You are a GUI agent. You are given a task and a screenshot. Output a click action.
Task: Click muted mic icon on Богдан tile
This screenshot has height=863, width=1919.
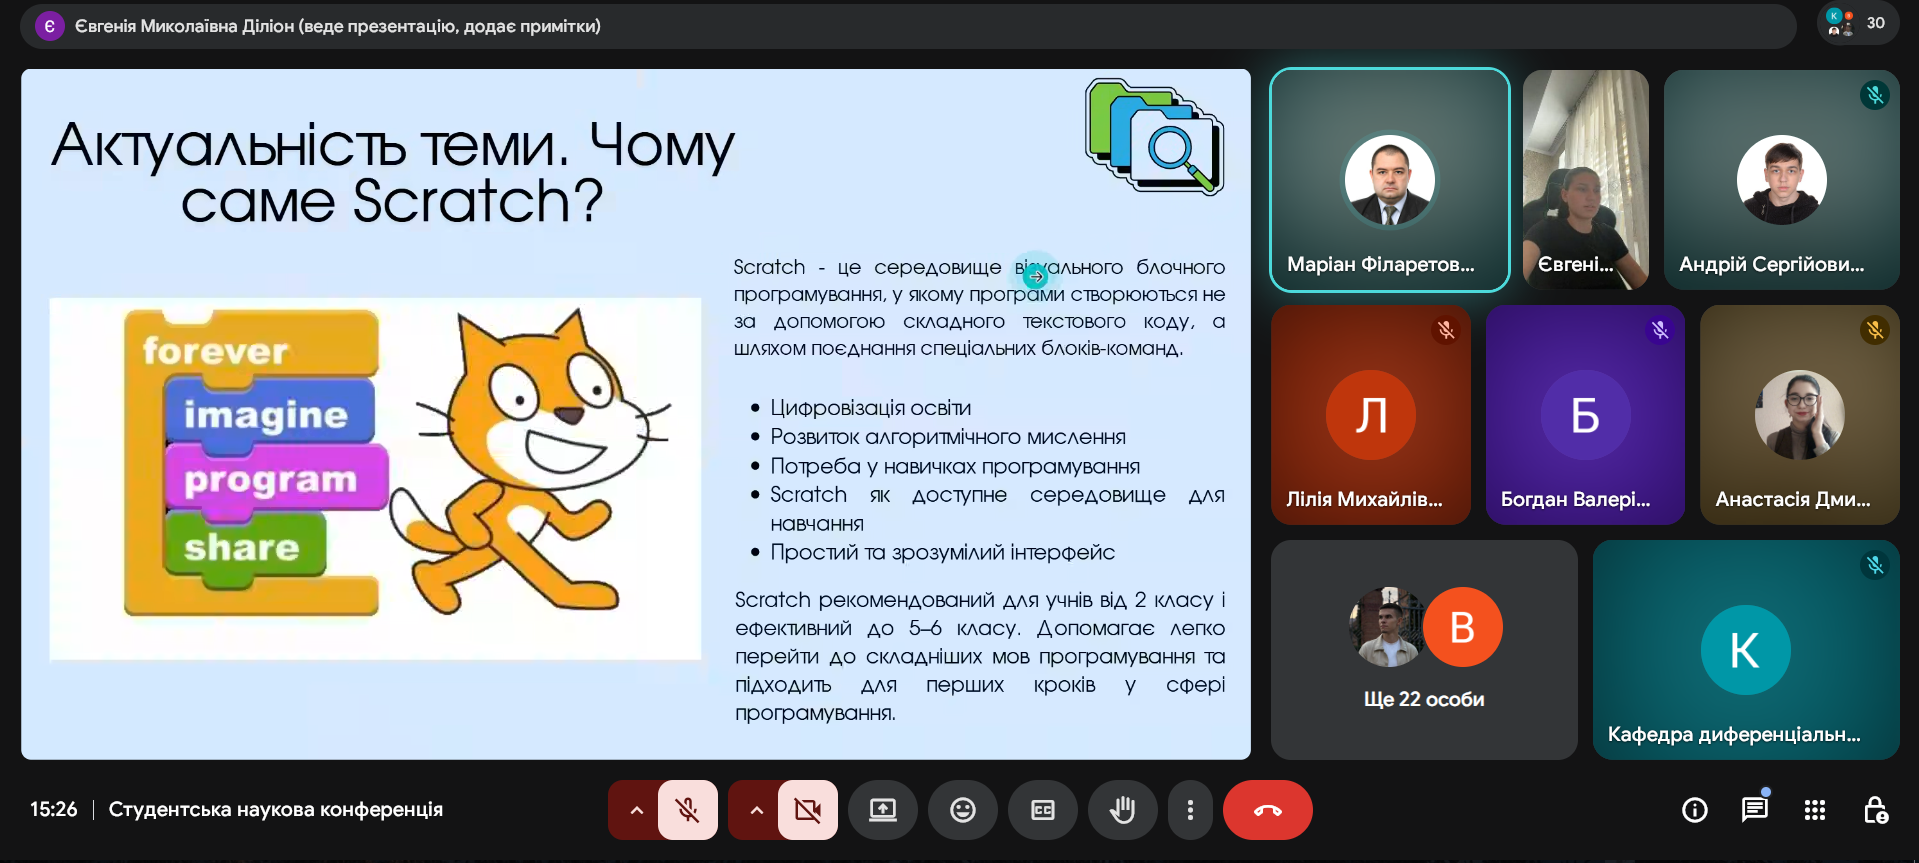click(x=1660, y=330)
